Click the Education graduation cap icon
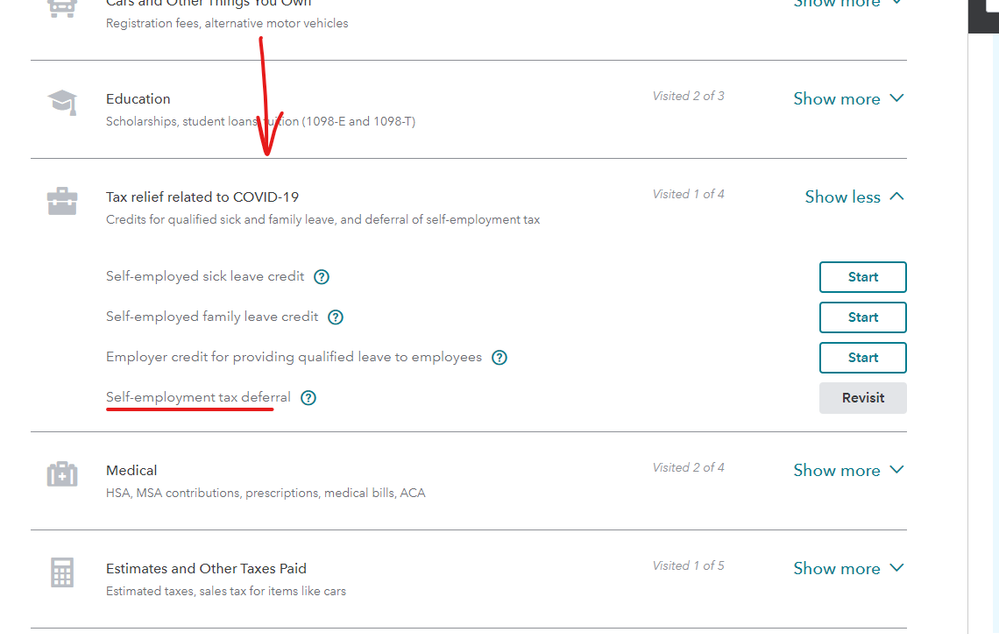Image resolution: width=999 pixels, height=634 pixels. 62,101
